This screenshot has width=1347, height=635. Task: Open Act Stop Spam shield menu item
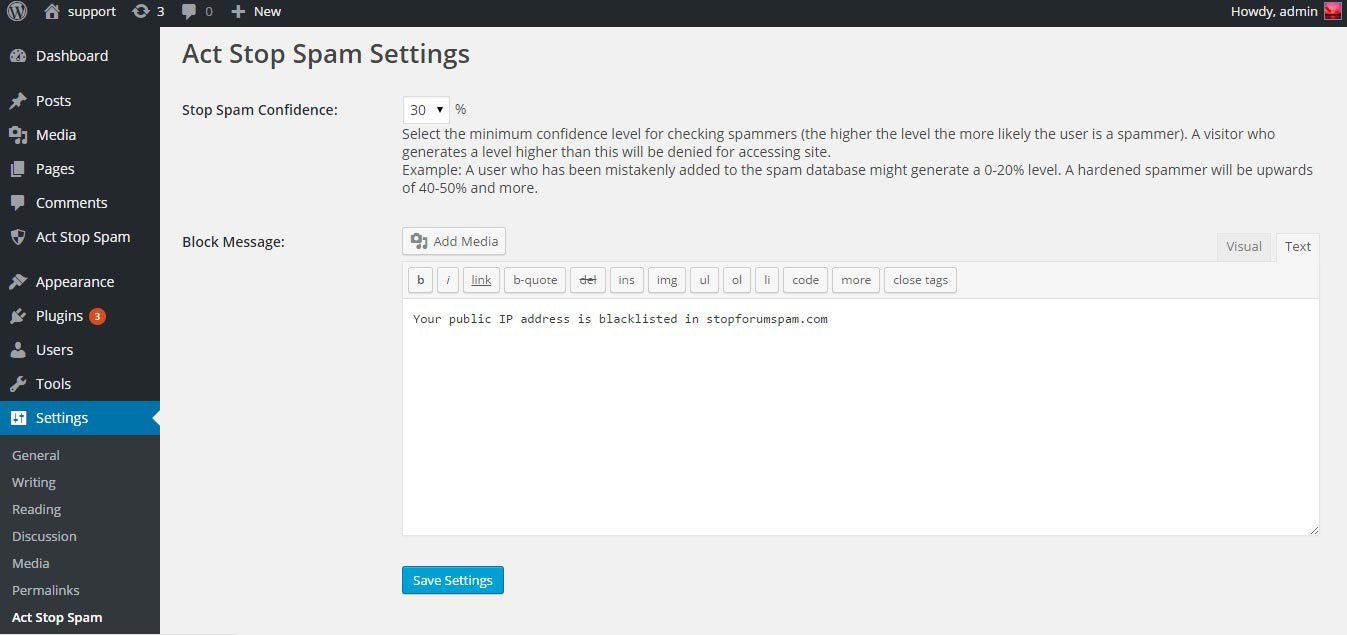[x=80, y=237]
